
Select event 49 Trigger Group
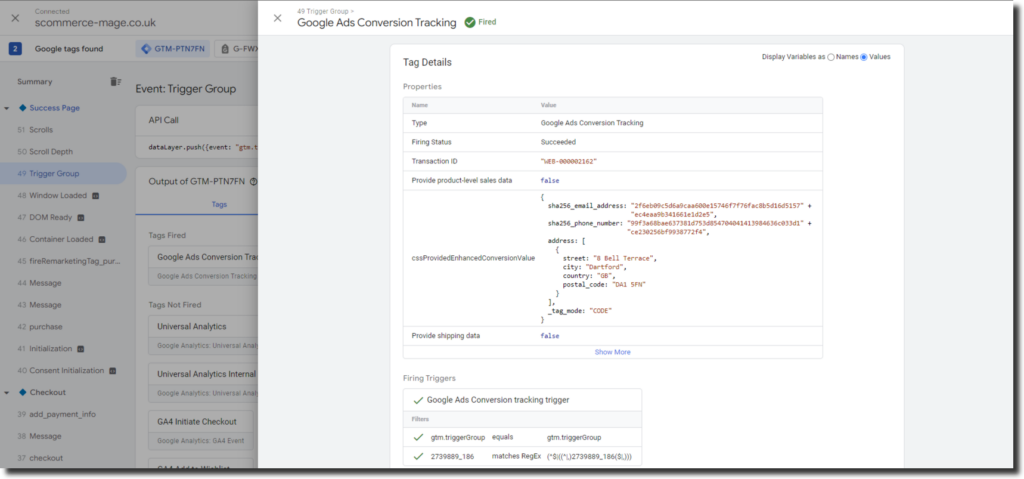point(63,173)
